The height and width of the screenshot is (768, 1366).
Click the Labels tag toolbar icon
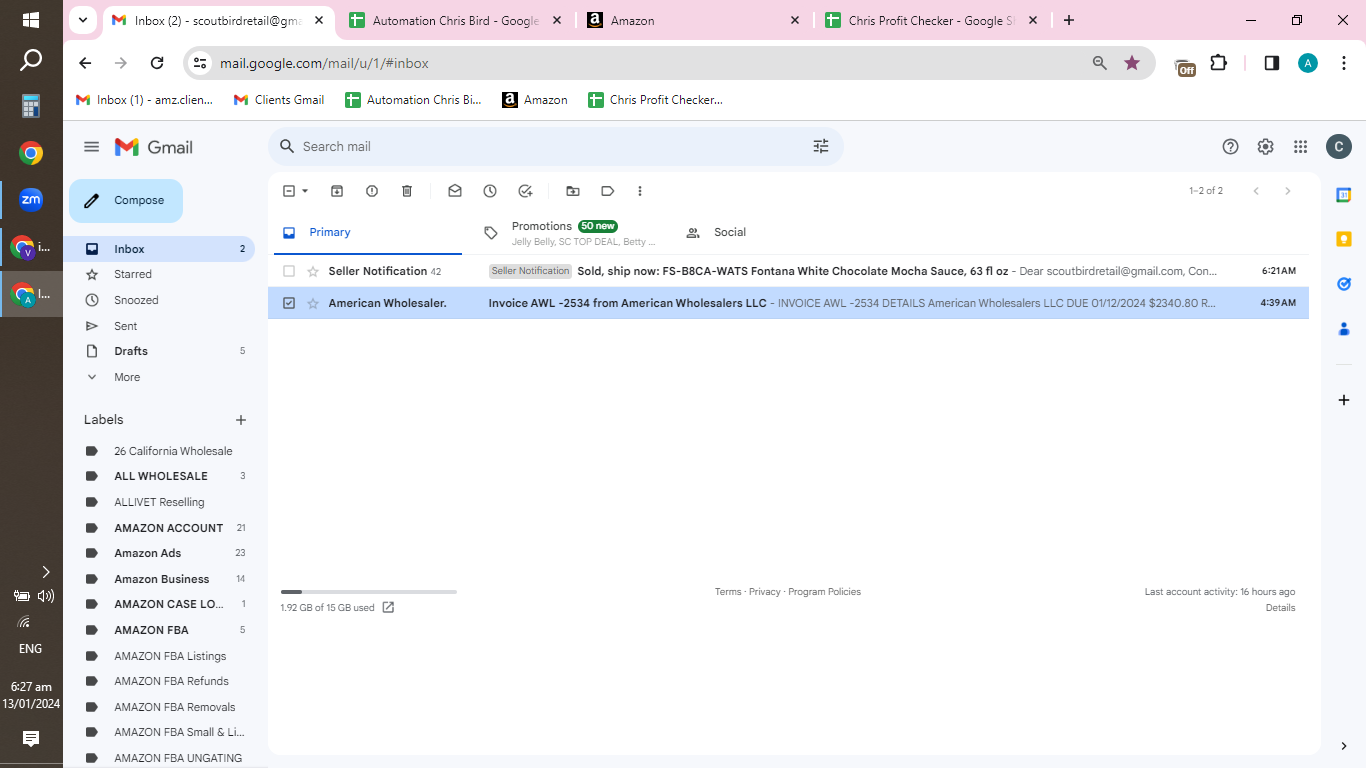tap(608, 191)
